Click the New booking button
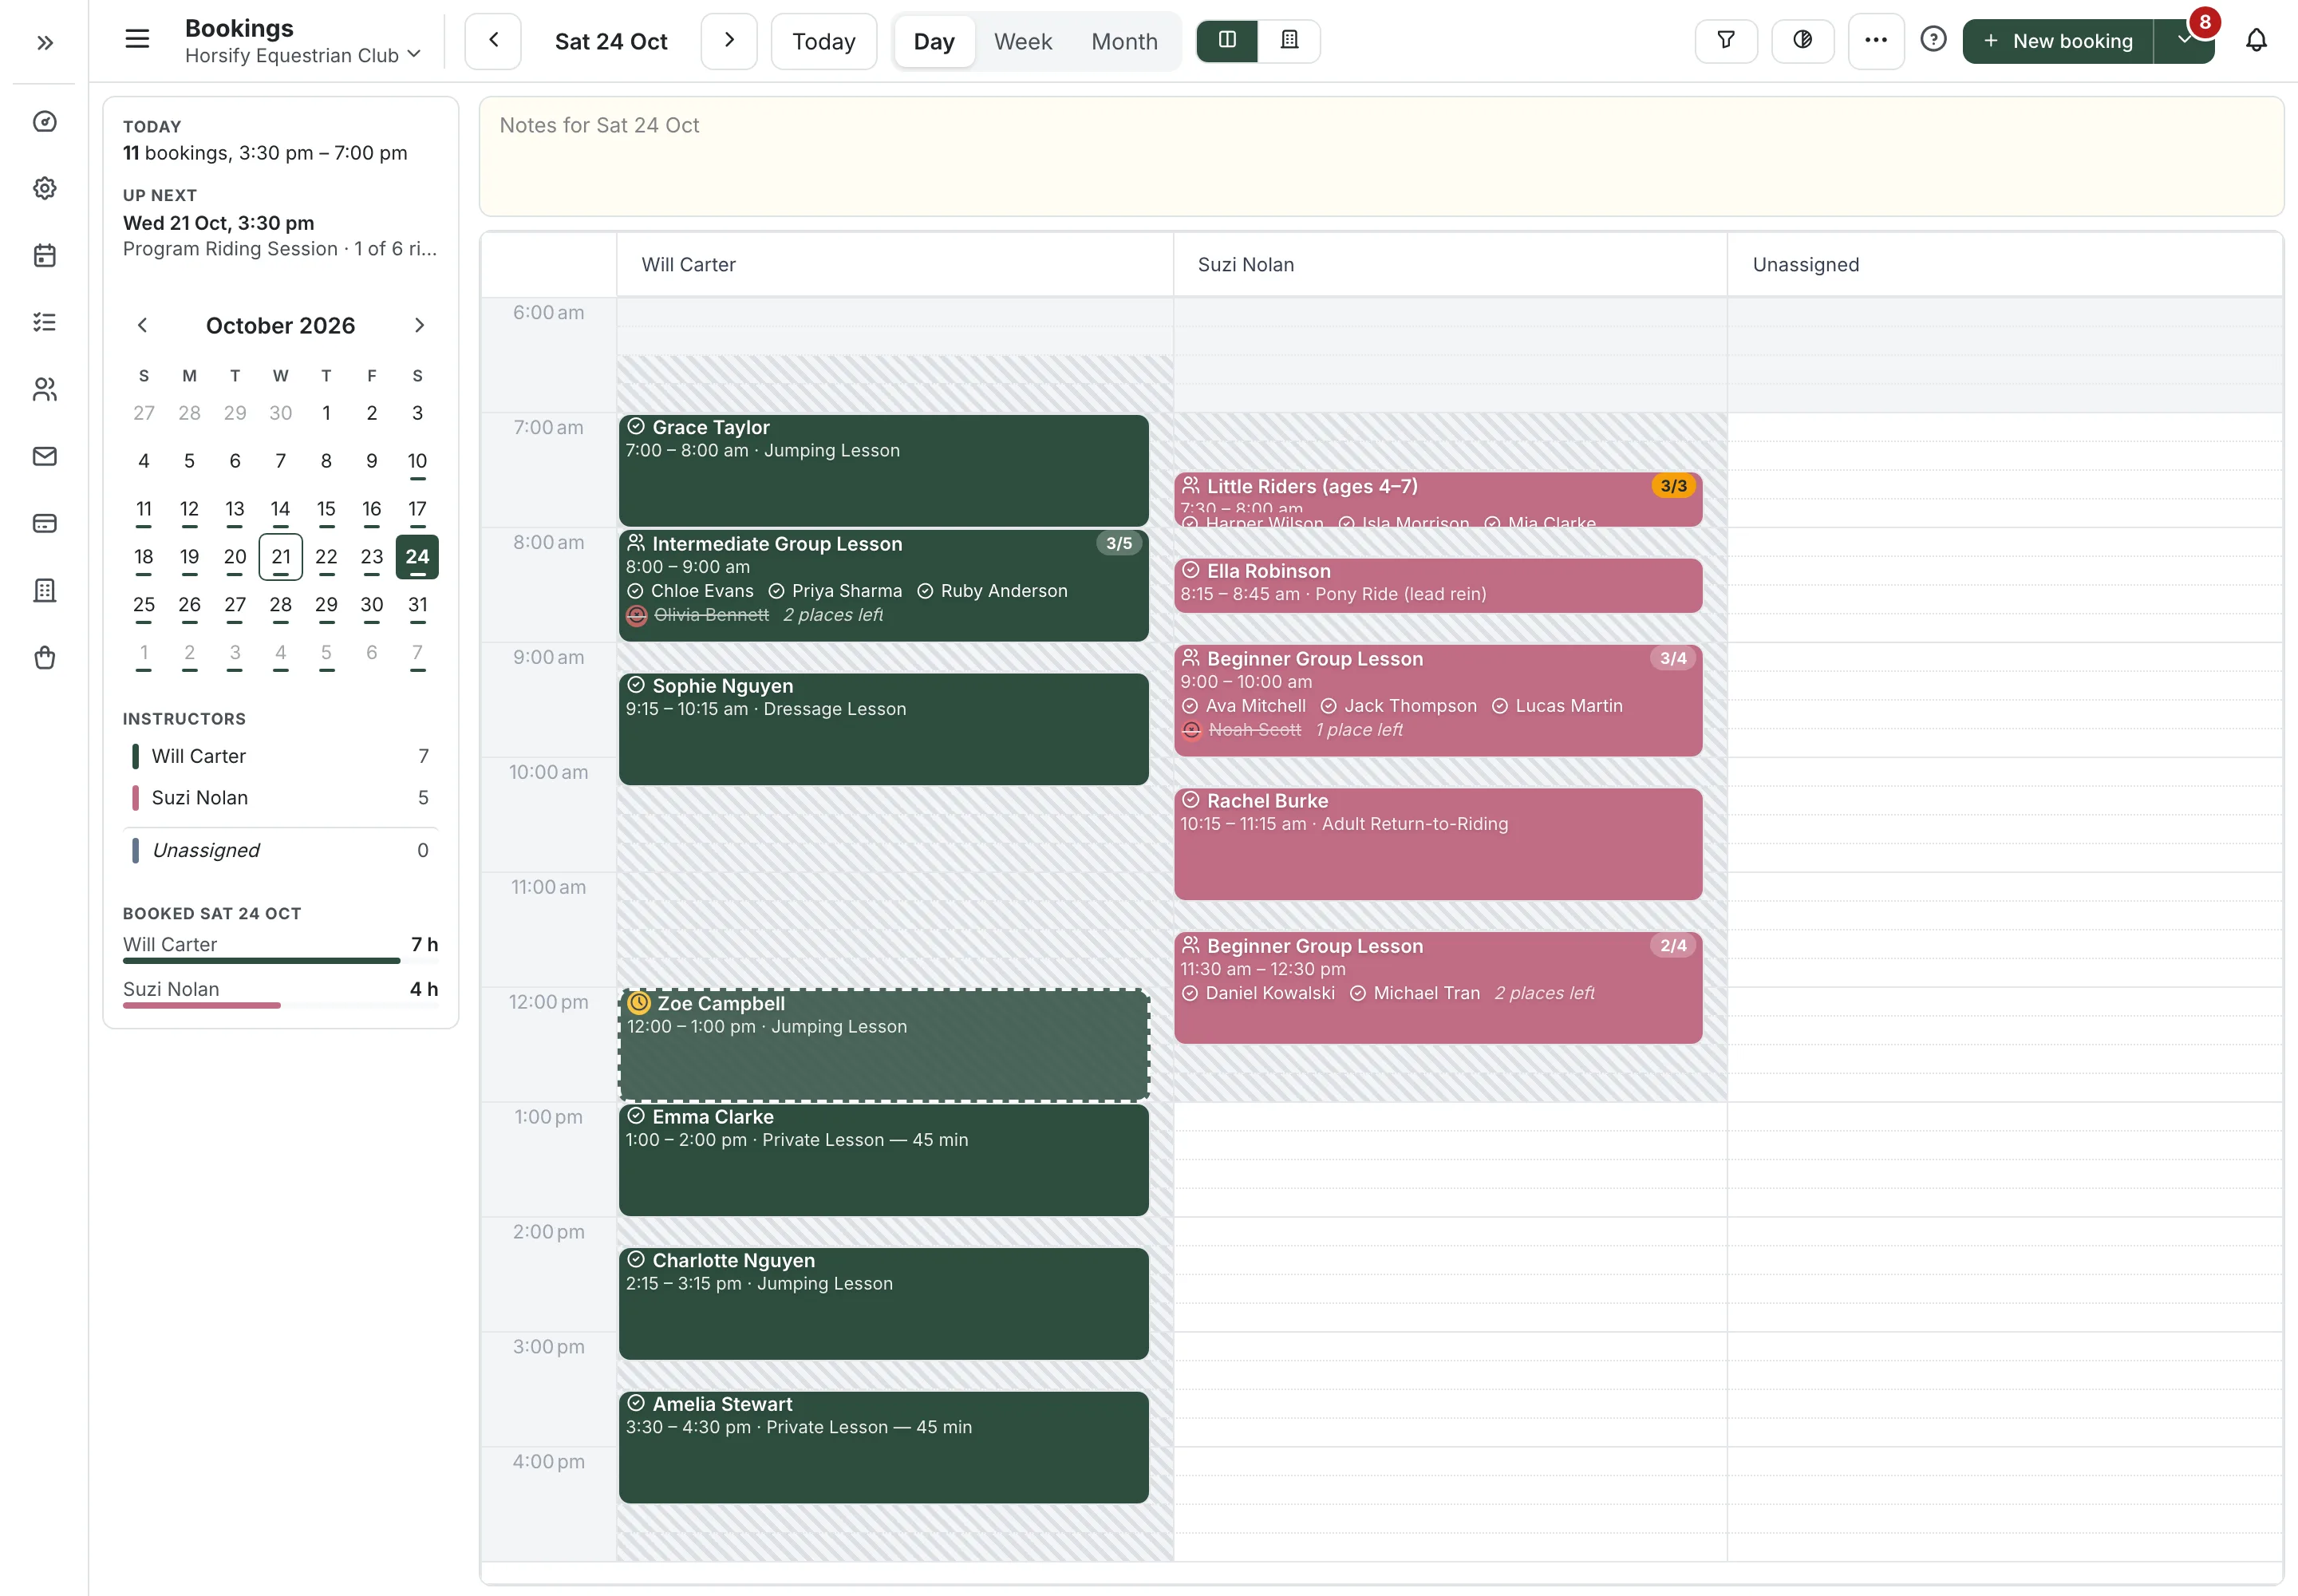Viewport: 2298px width, 1596px height. coord(2058,41)
